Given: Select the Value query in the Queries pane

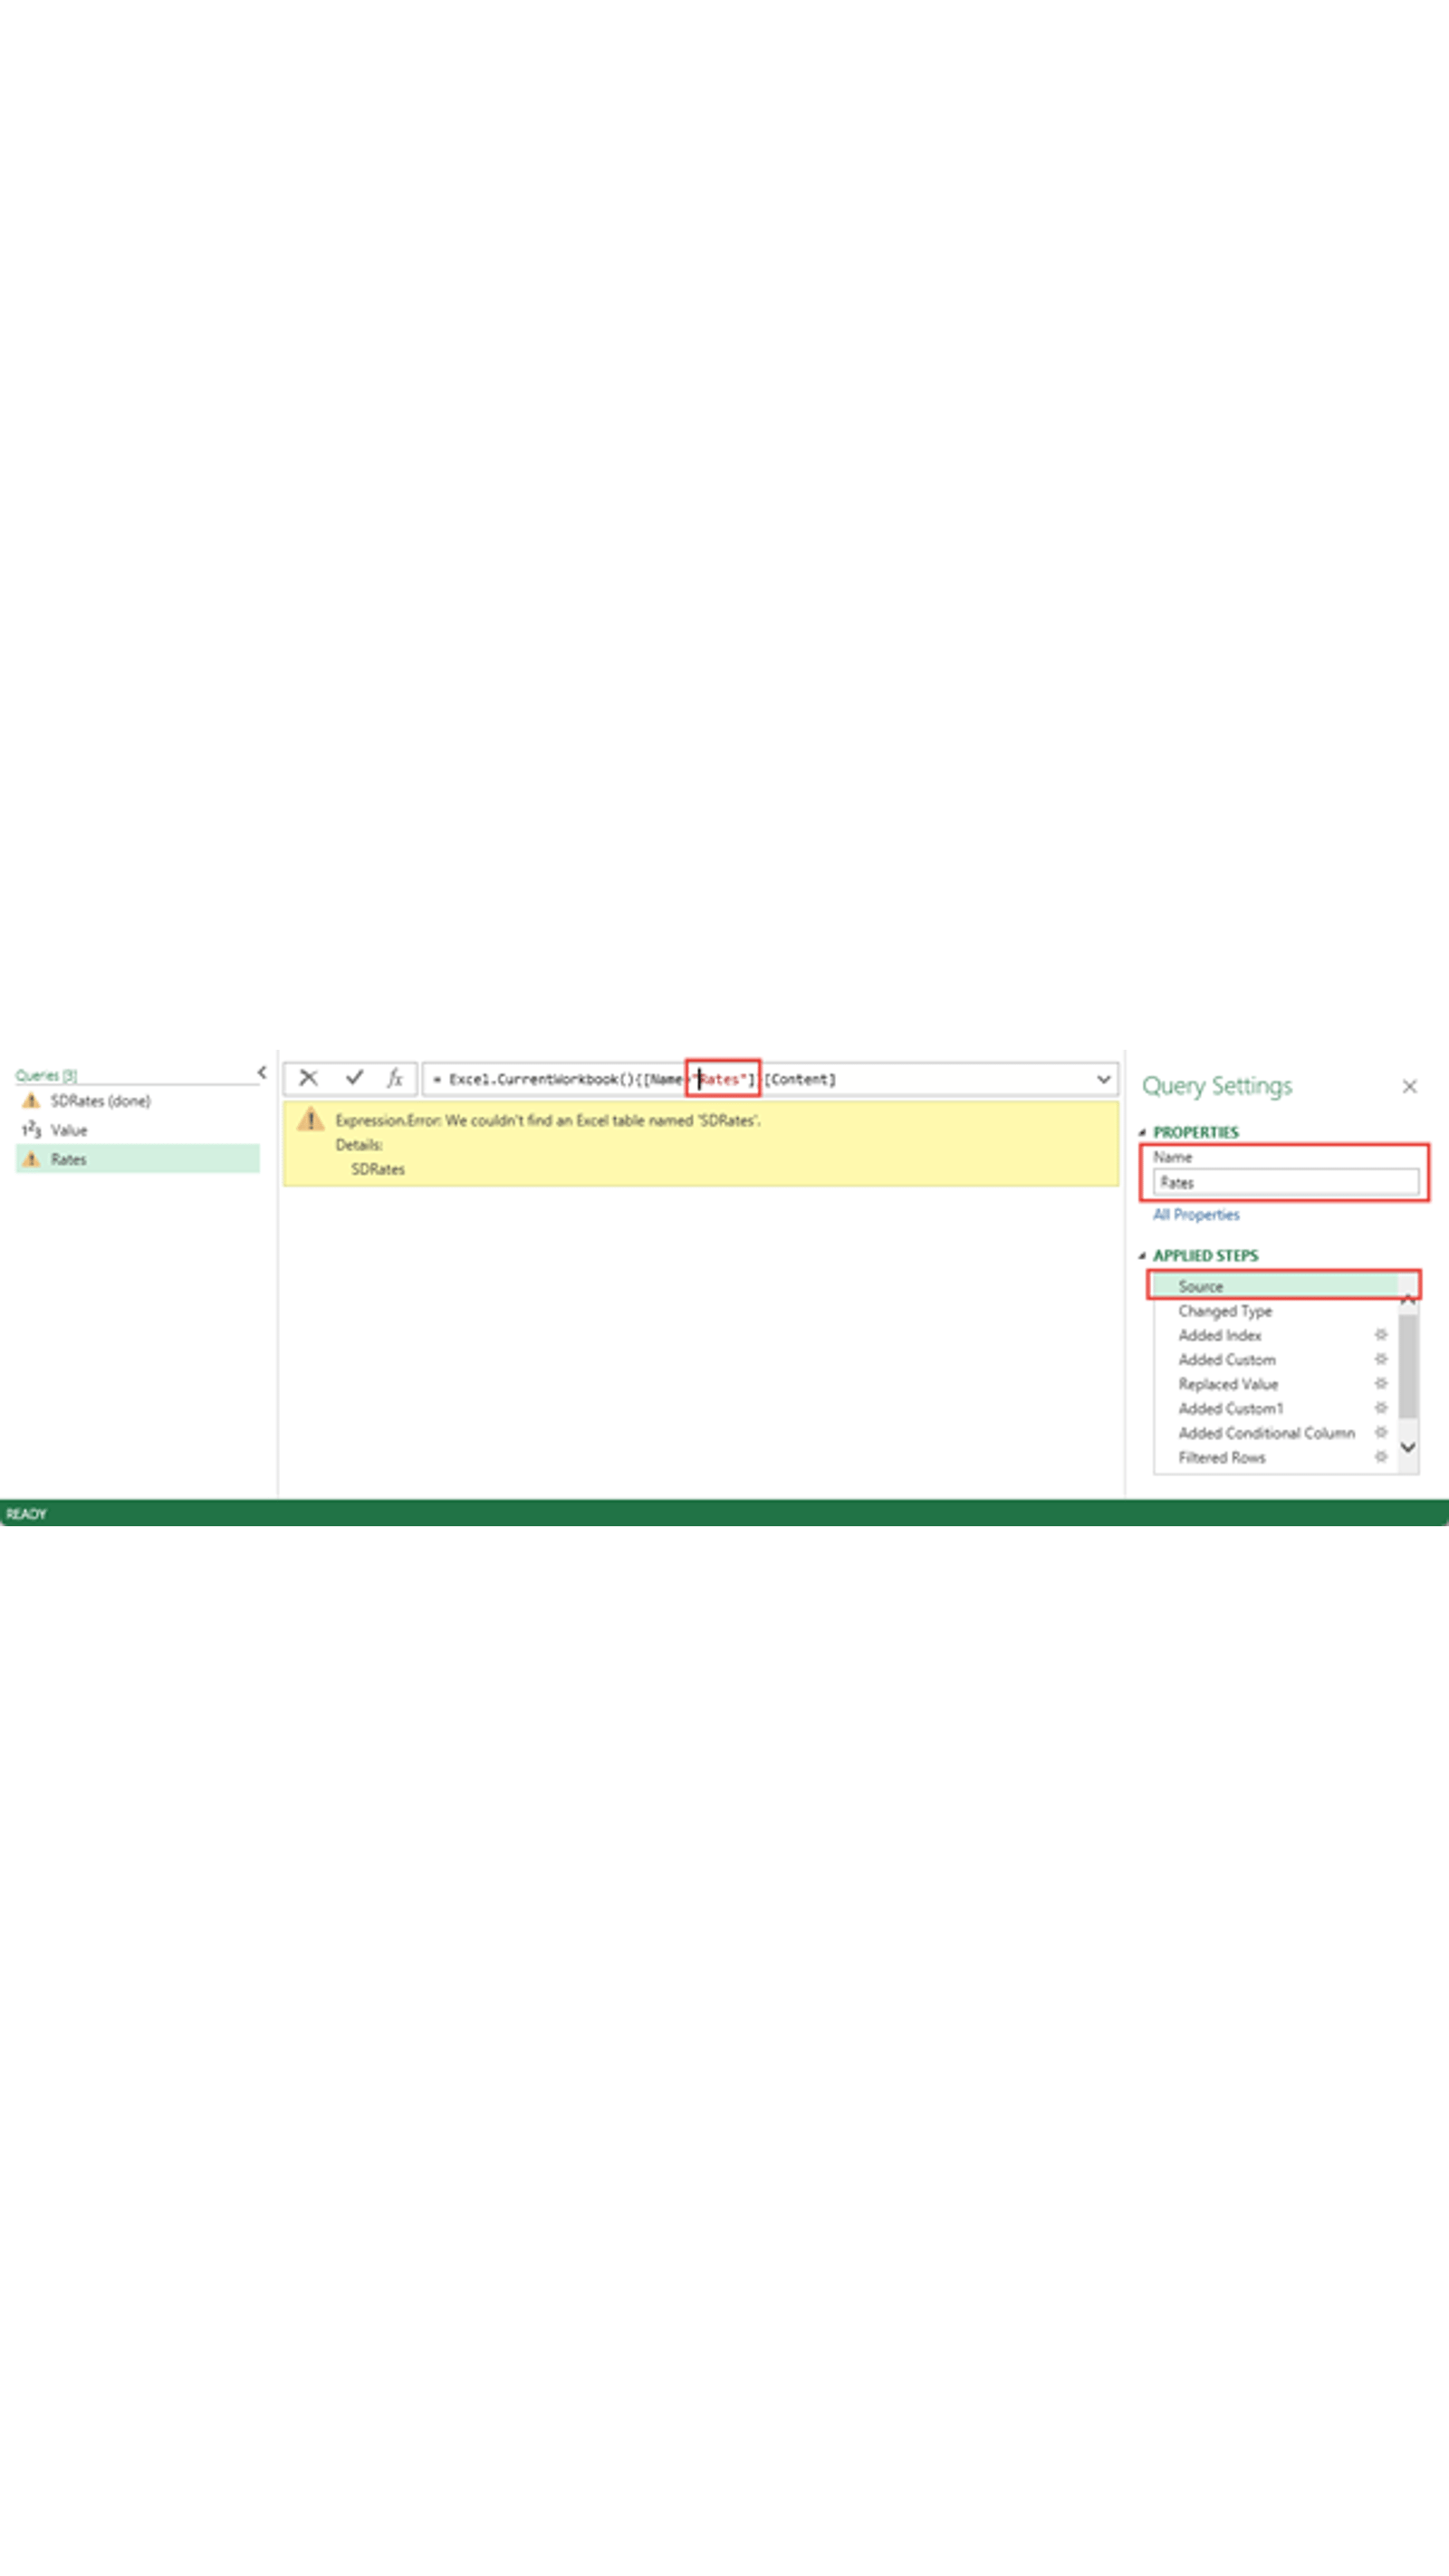Looking at the screenshot, I should tap(68, 1129).
